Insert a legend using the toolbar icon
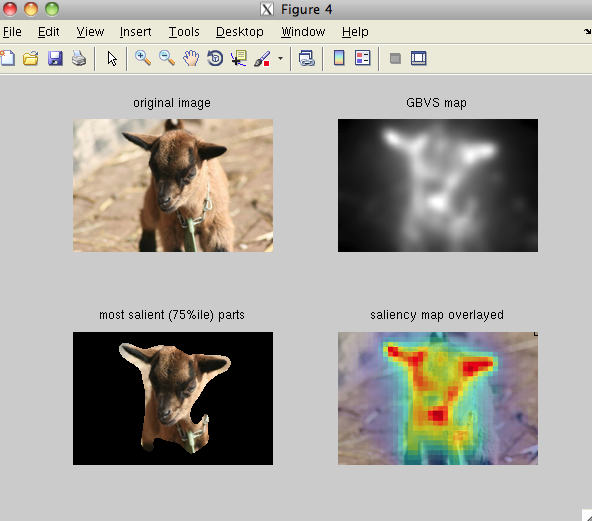Image resolution: width=592 pixels, height=521 pixels. (x=362, y=58)
